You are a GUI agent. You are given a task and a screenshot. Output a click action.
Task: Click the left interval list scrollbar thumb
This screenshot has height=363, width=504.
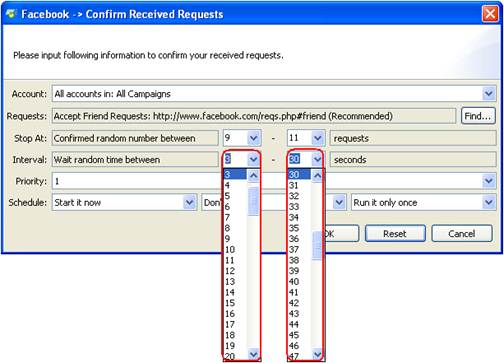[x=253, y=201]
